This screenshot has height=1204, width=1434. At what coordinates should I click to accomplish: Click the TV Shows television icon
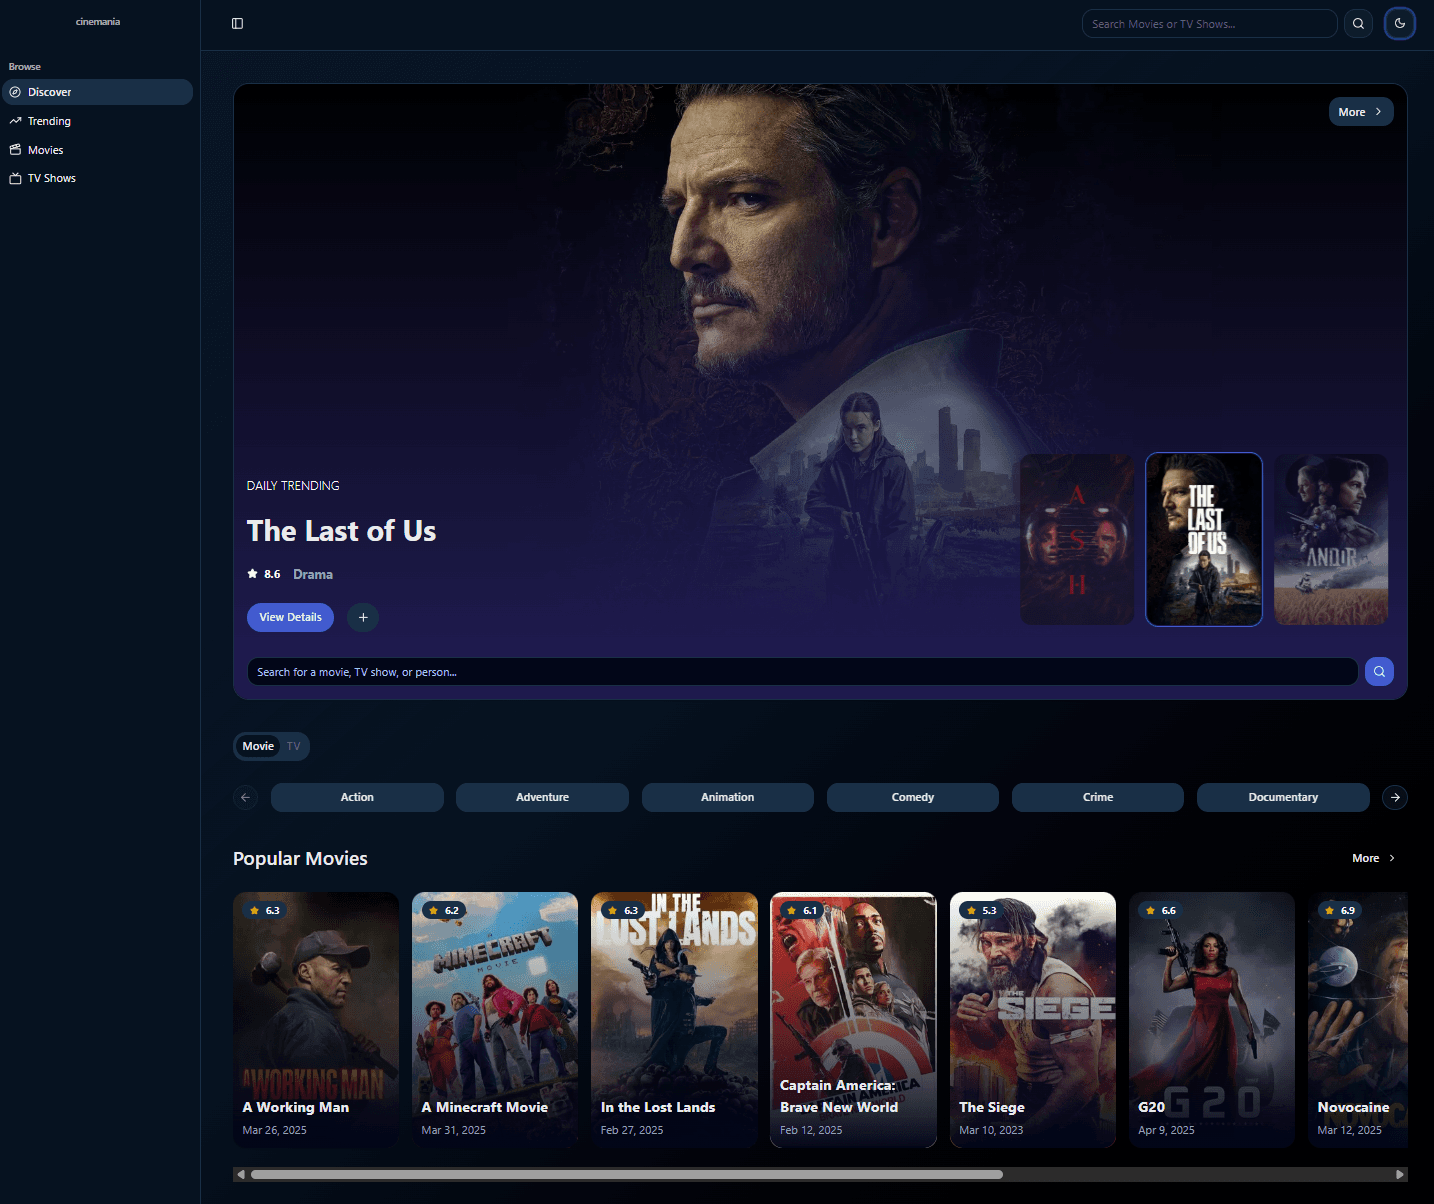click(15, 178)
